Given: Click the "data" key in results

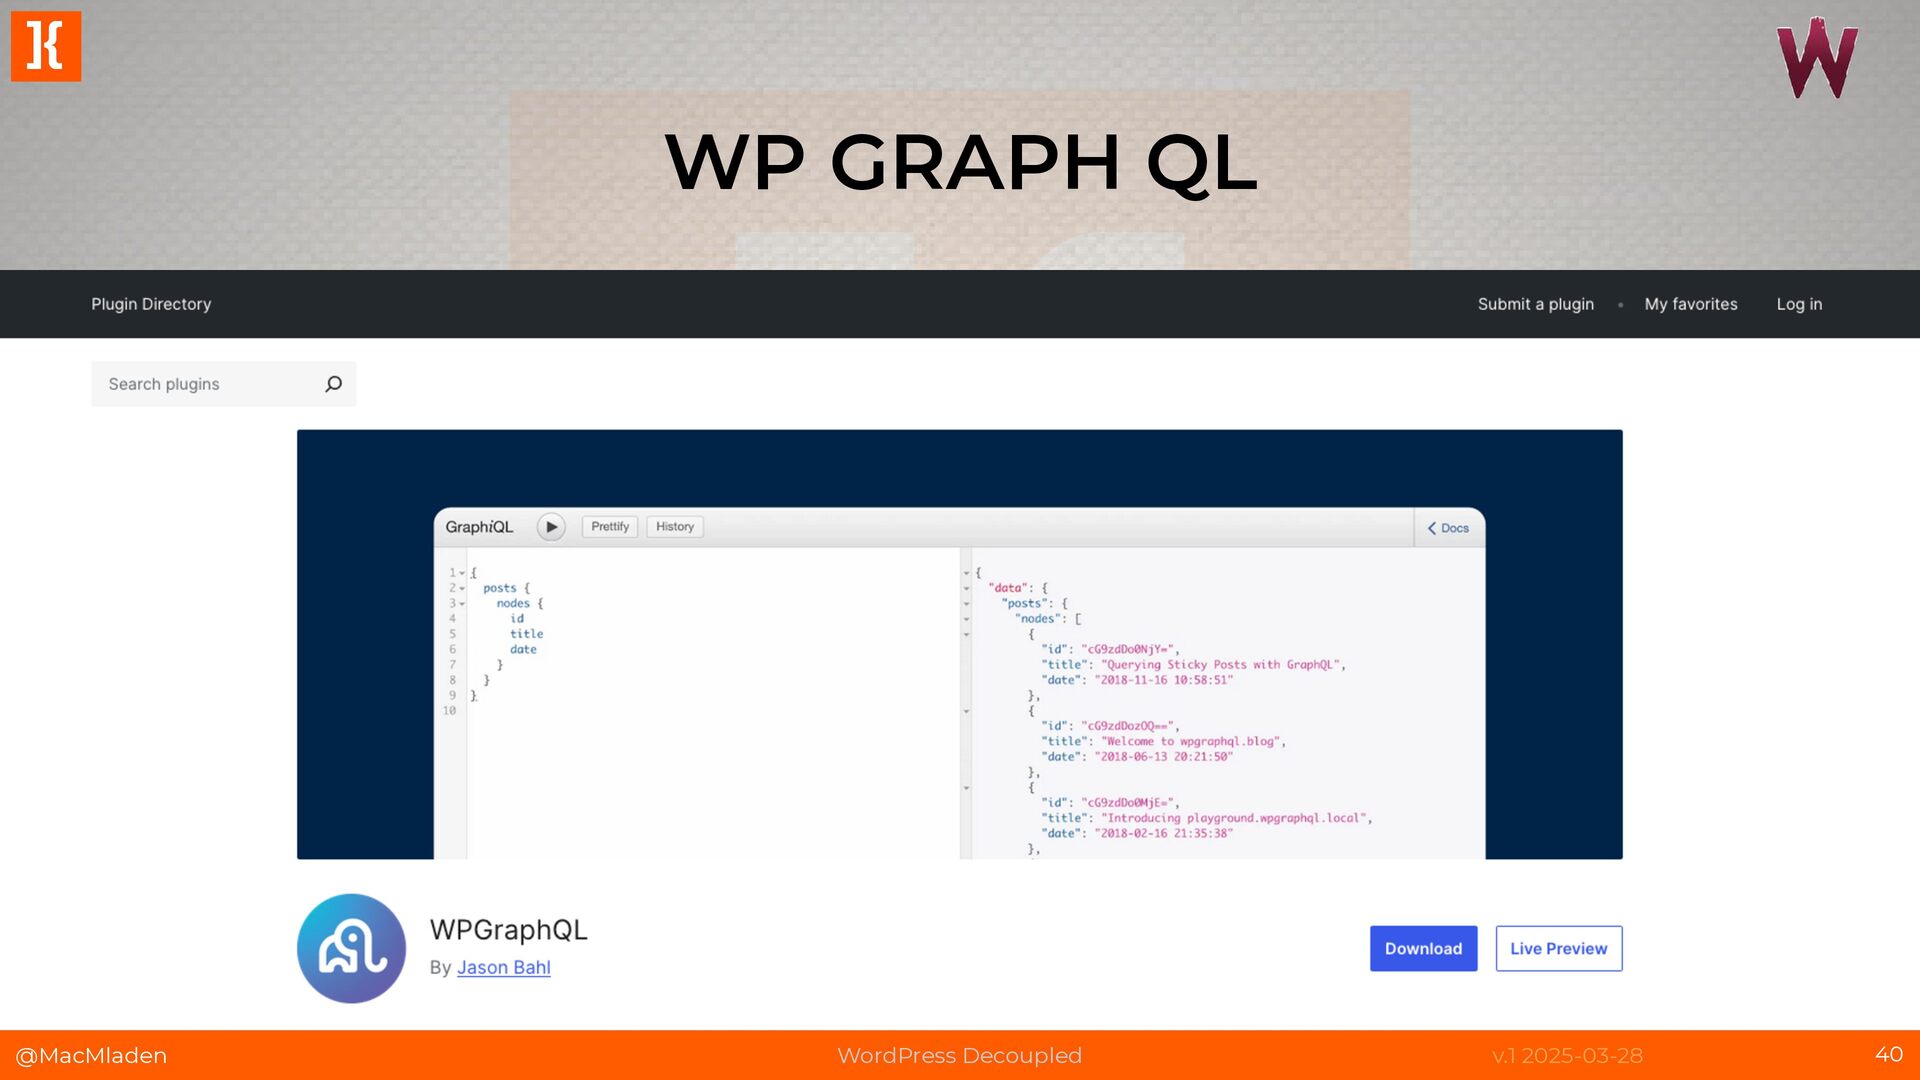Looking at the screenshot, I should pyautogui.click(x=1008, y=588).
